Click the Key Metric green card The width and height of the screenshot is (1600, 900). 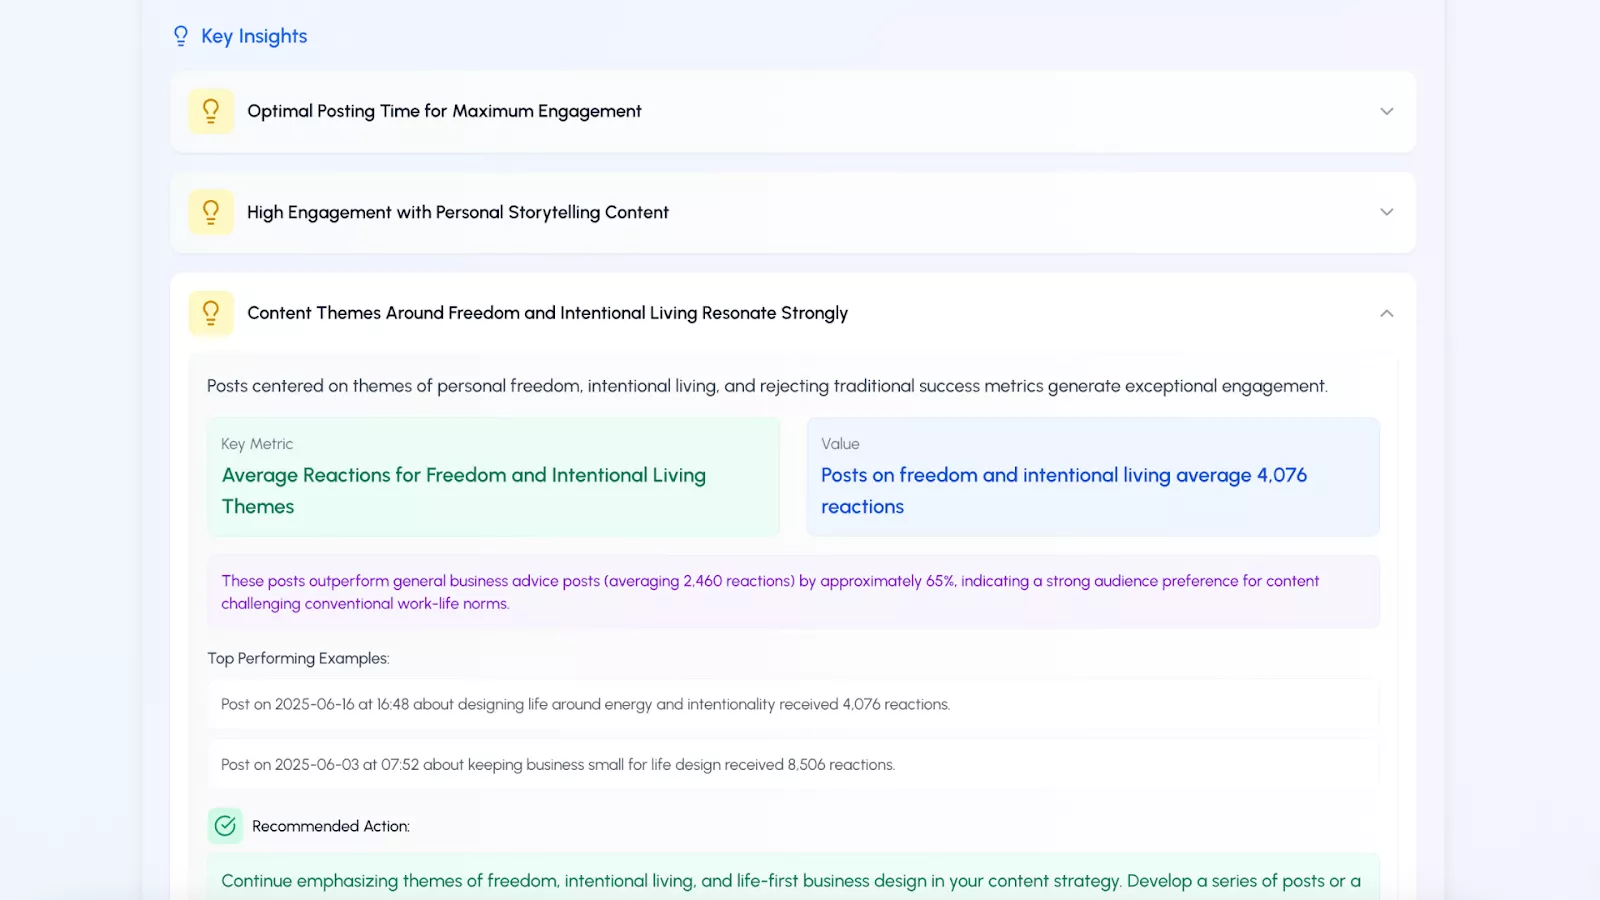493,477
